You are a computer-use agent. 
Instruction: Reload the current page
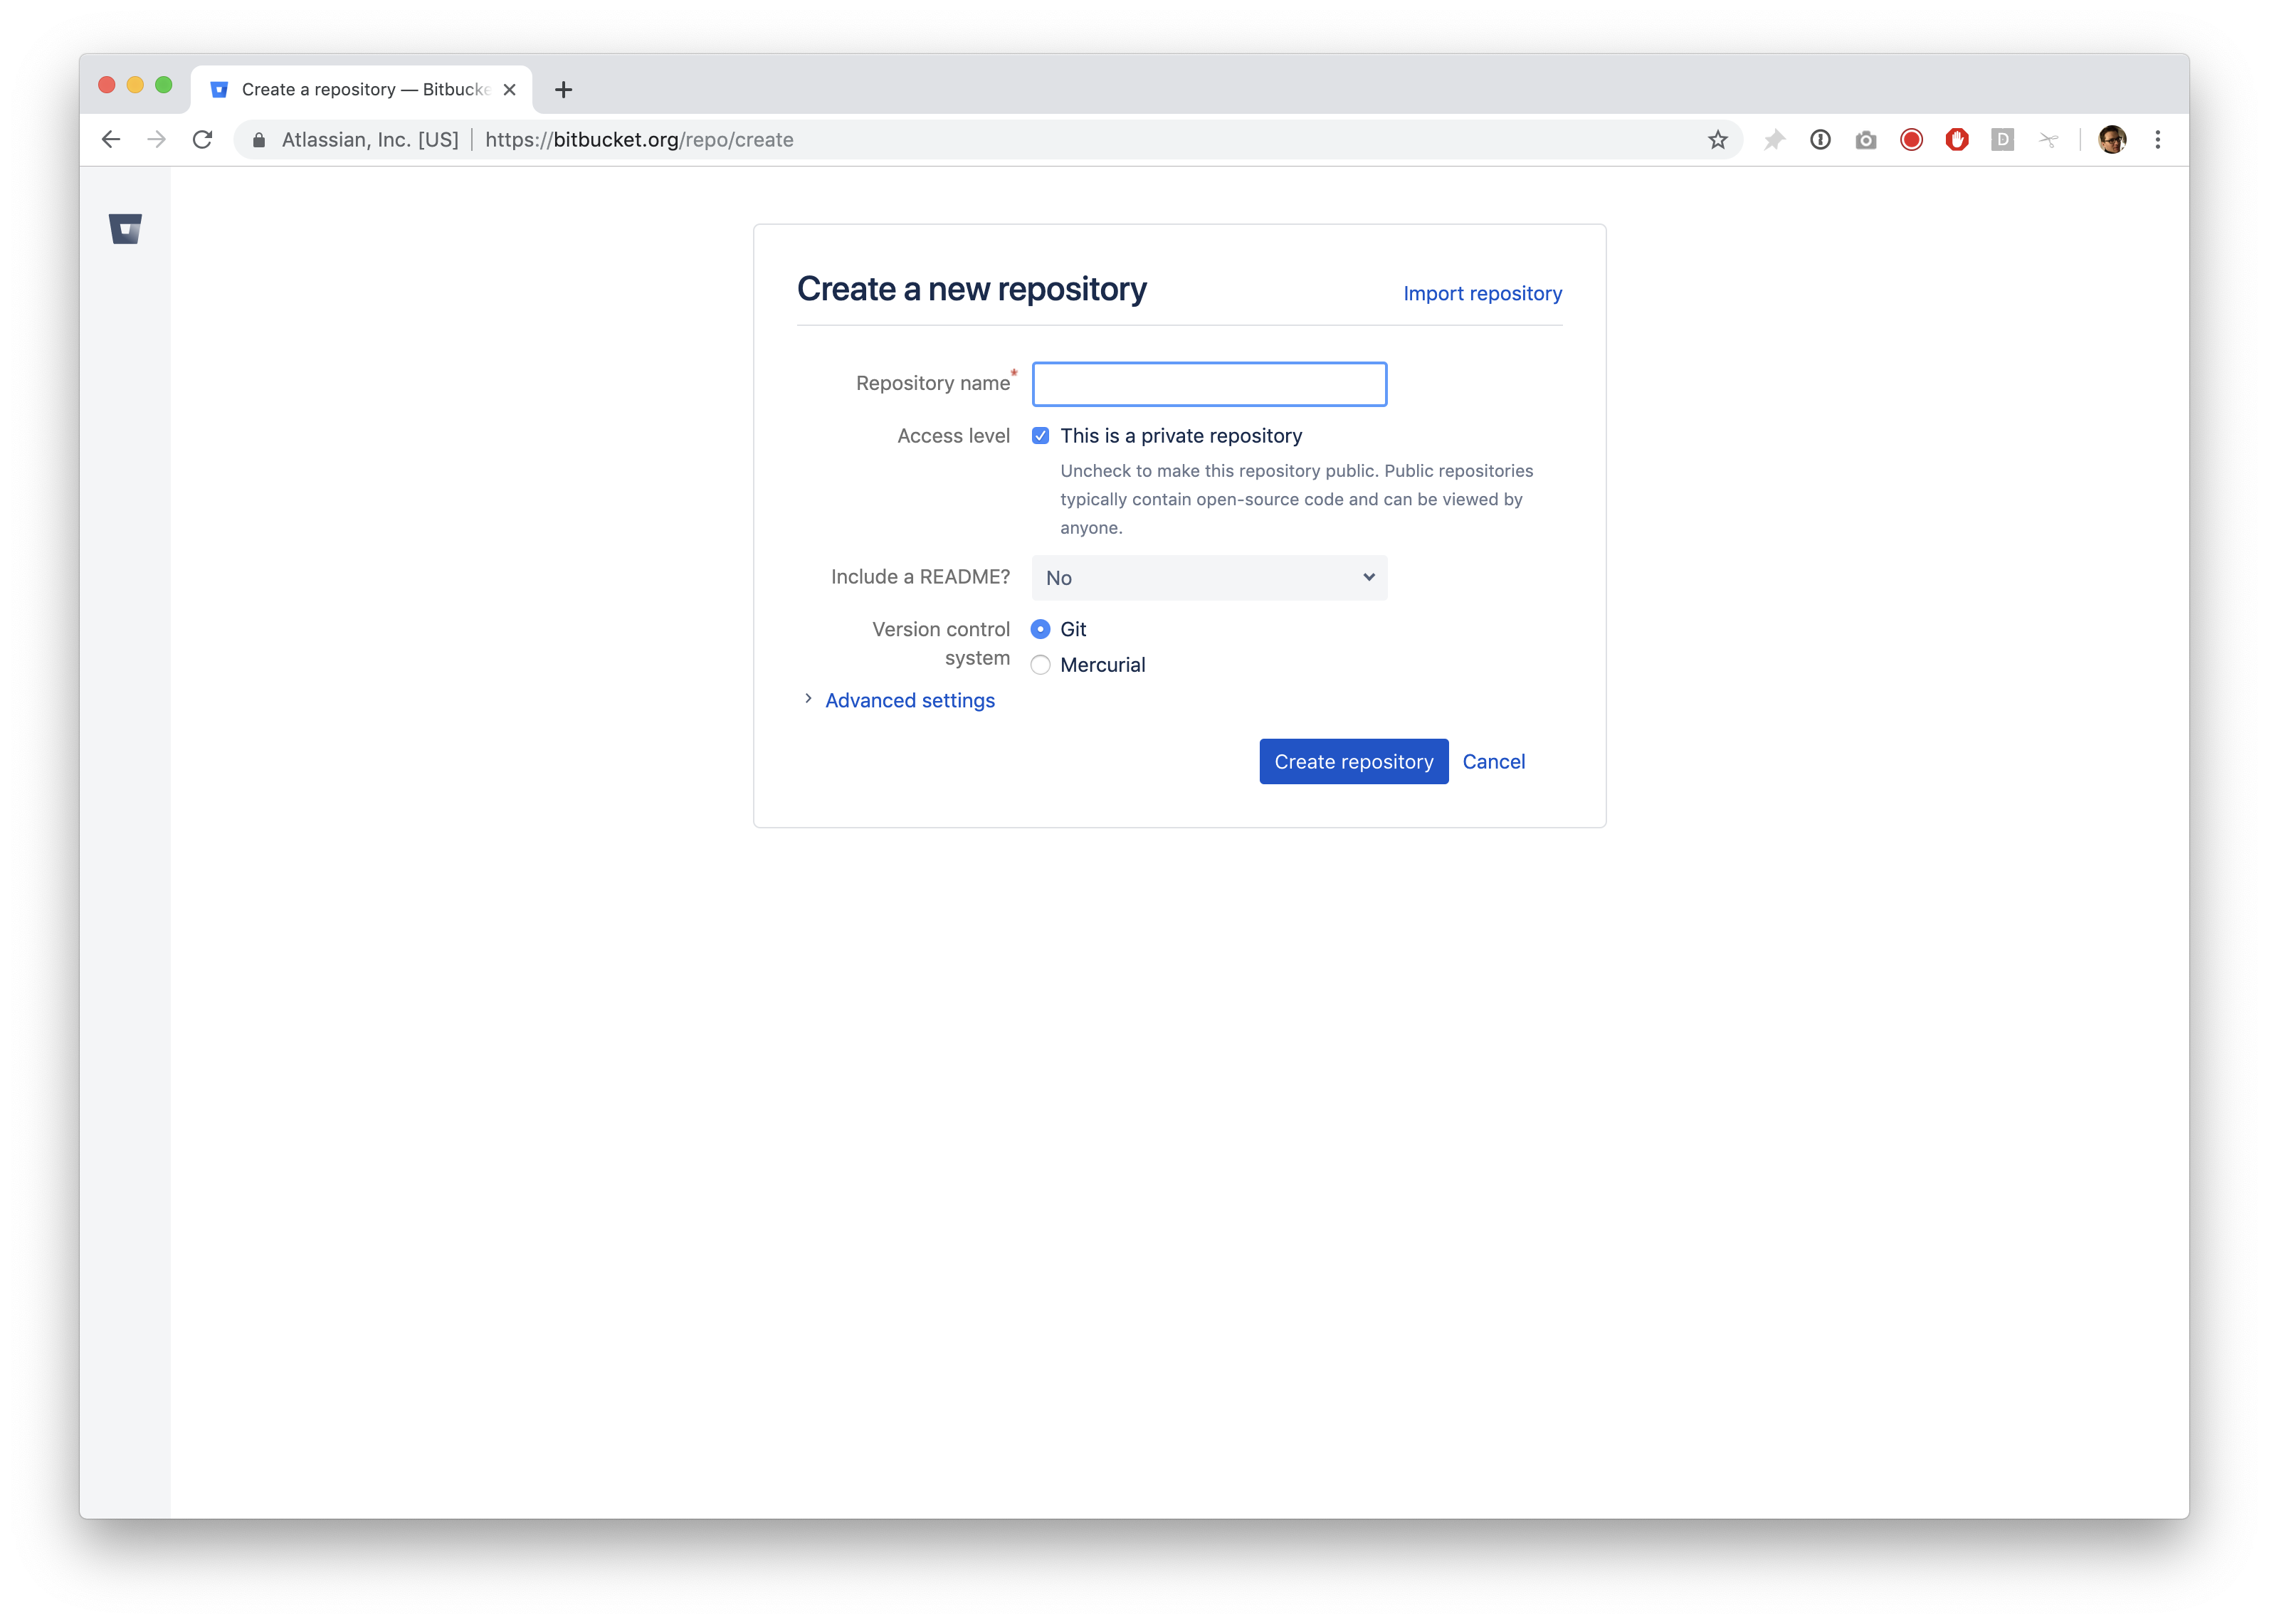202,140
